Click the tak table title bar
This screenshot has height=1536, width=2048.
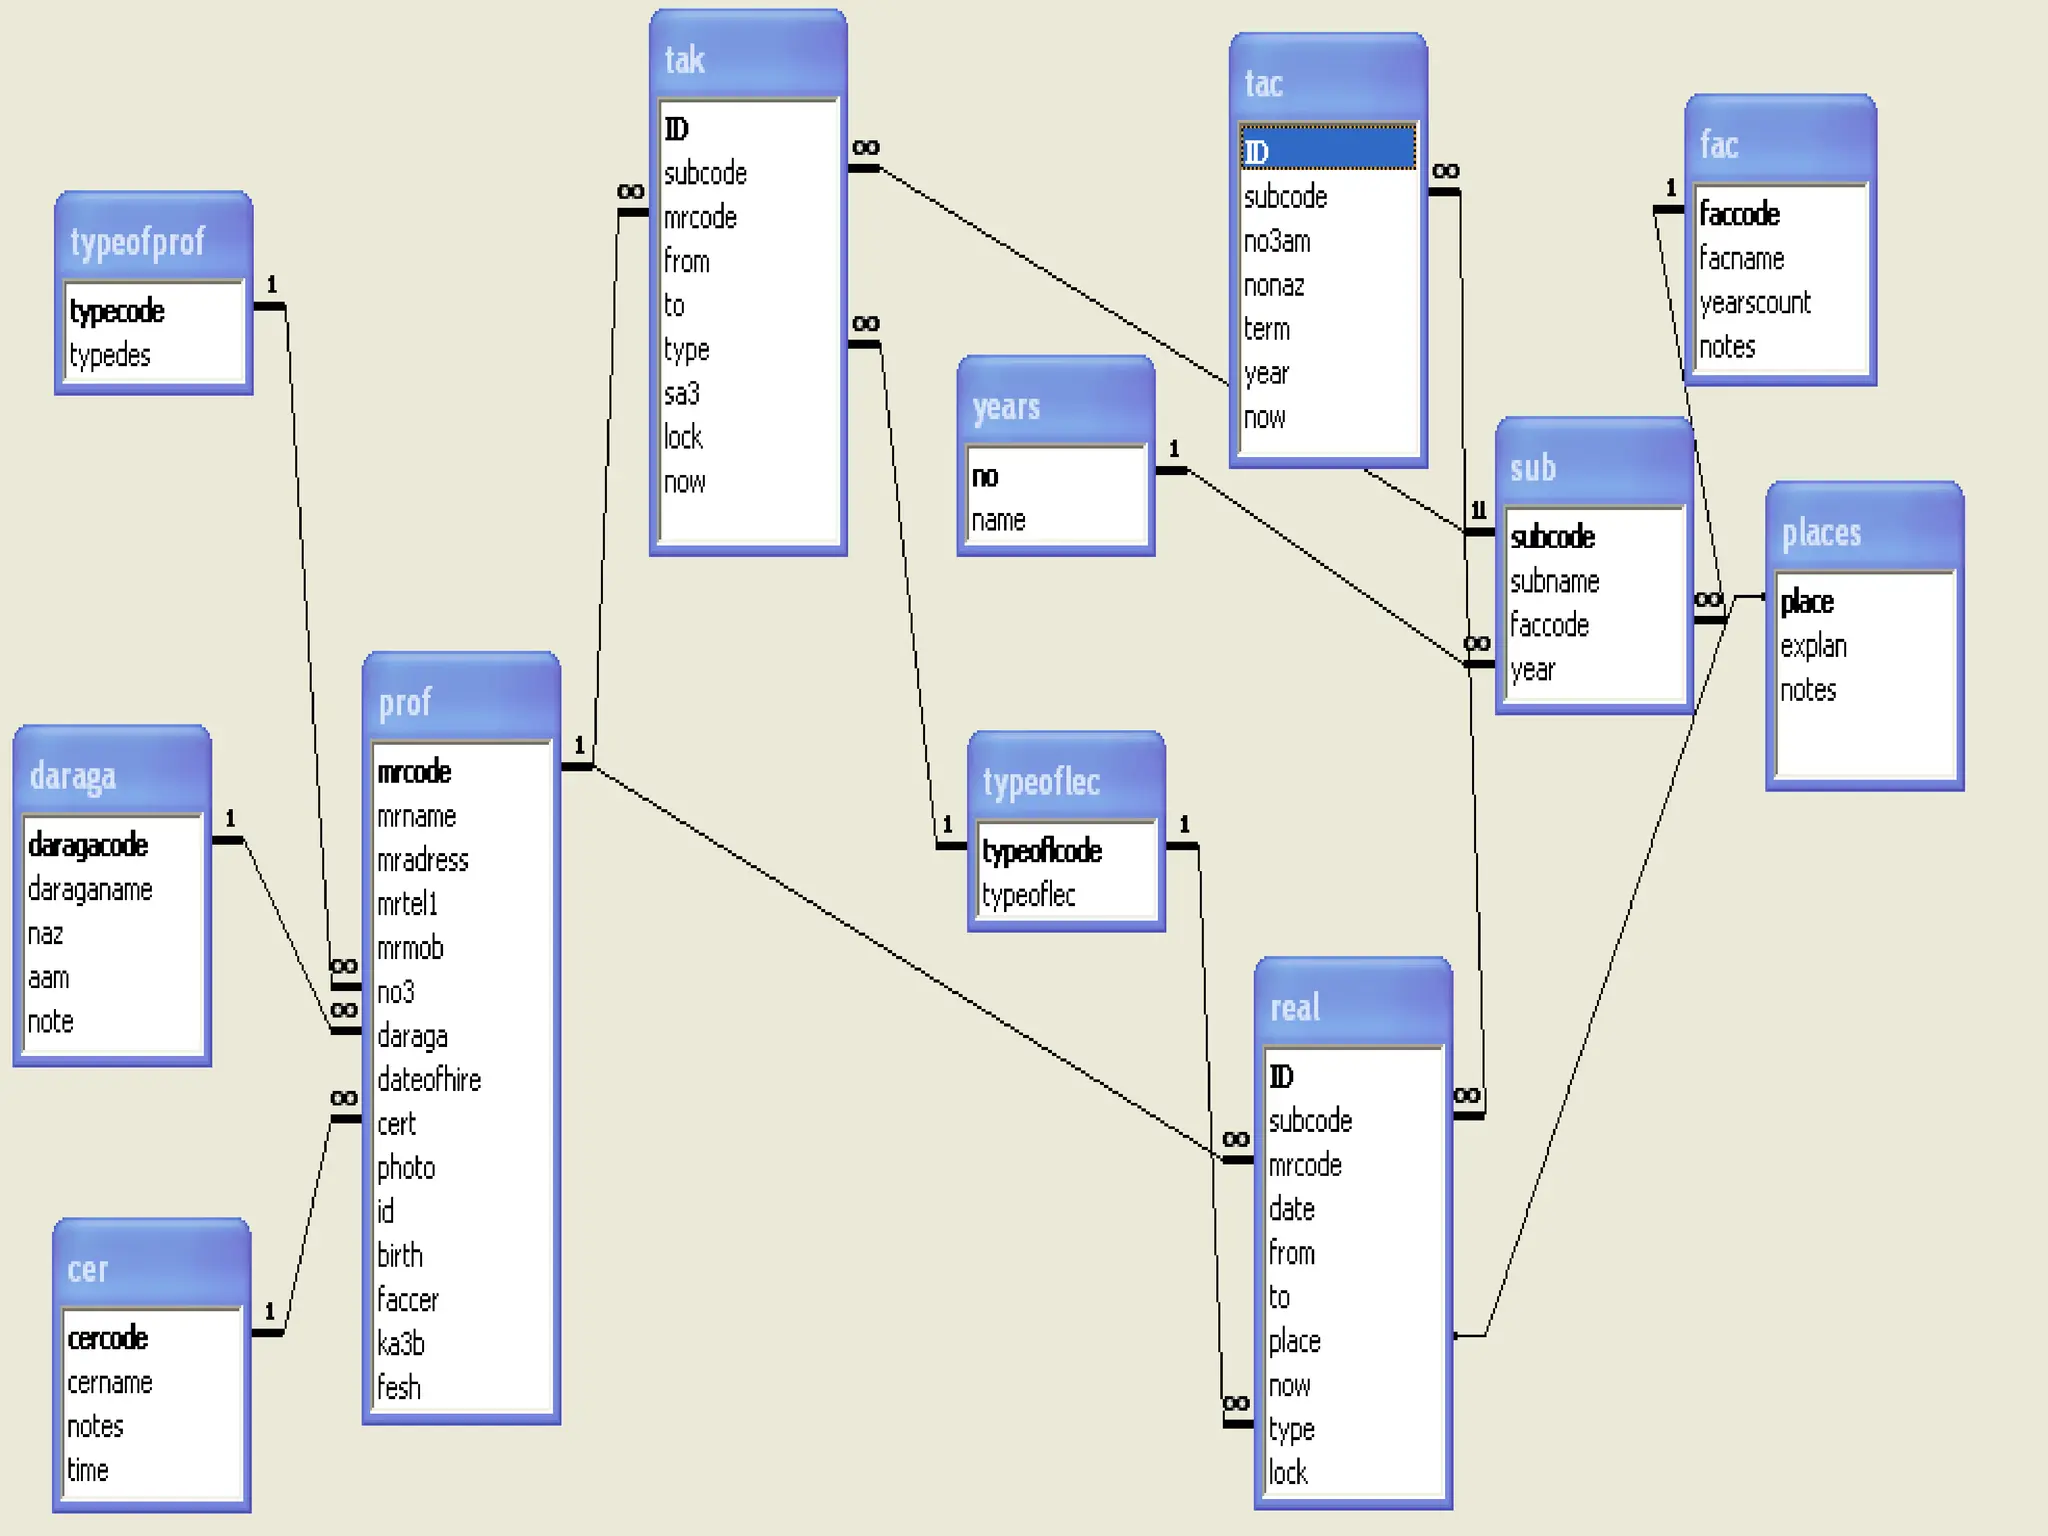point(748,59)
